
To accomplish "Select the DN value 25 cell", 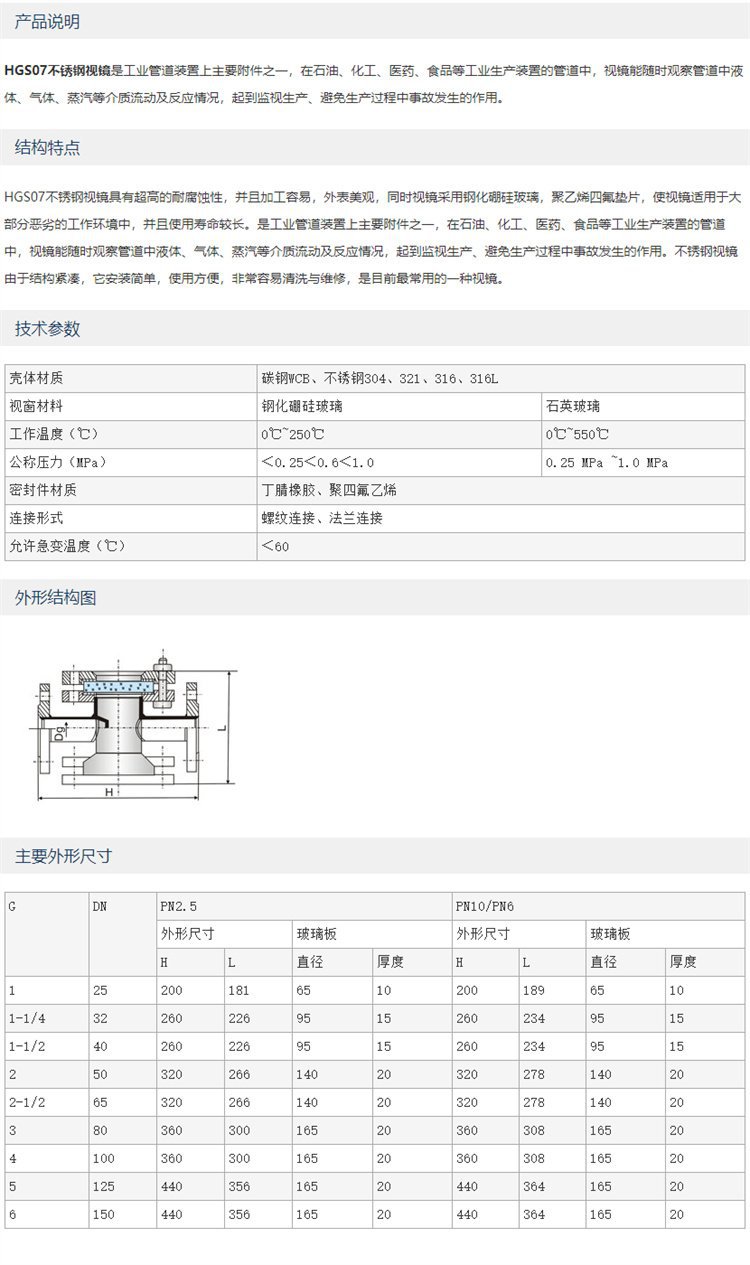I will [x=122, y=990].
